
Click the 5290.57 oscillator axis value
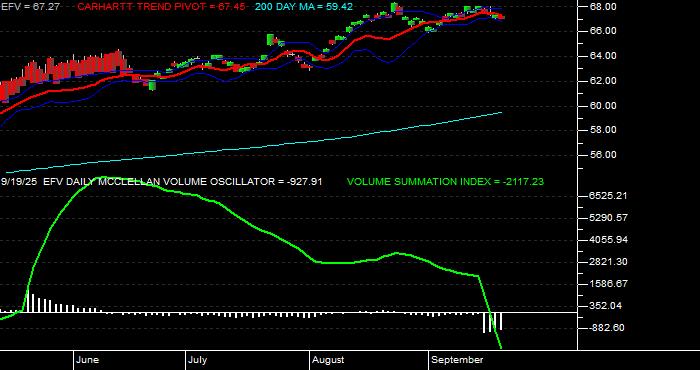pyautogui.click(x=609, y=218)
